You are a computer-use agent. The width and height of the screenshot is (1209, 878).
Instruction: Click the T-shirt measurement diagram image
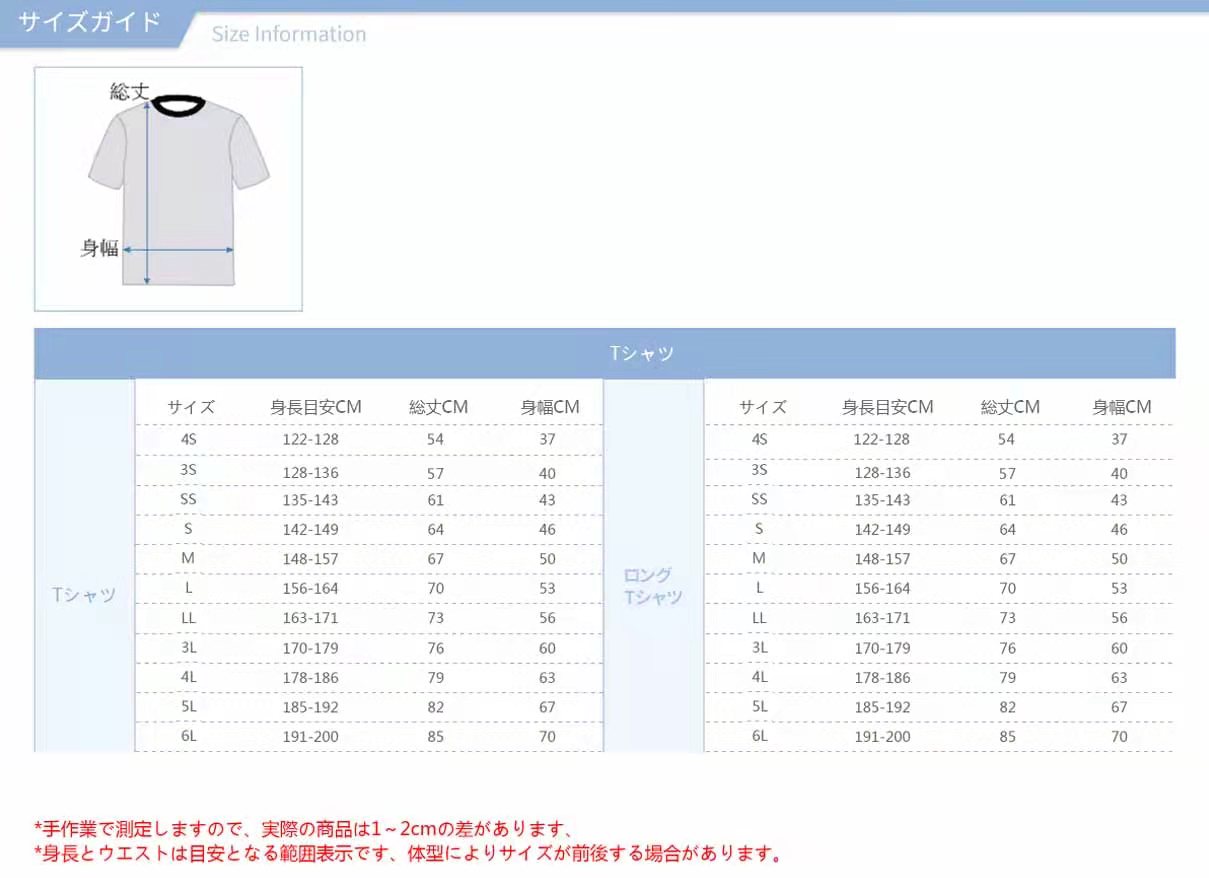(x=168, y=188)
